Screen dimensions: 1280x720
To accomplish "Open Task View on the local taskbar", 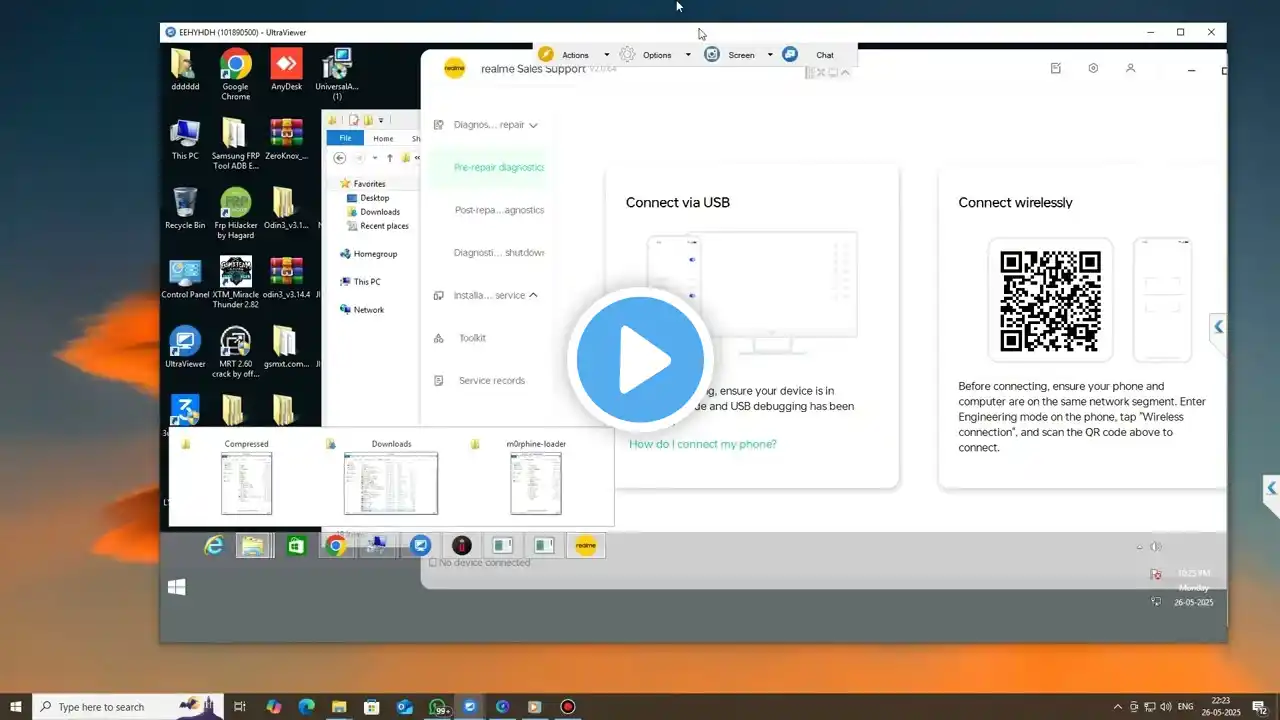I will (240, 706).
